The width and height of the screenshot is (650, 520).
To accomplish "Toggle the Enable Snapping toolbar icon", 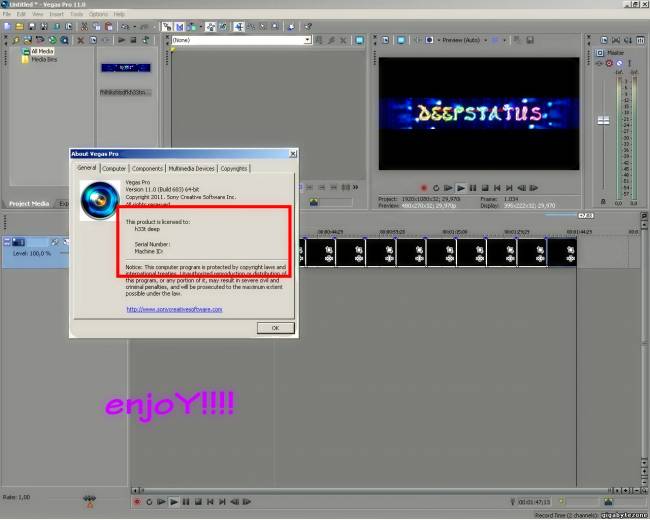I will [167, 27].
